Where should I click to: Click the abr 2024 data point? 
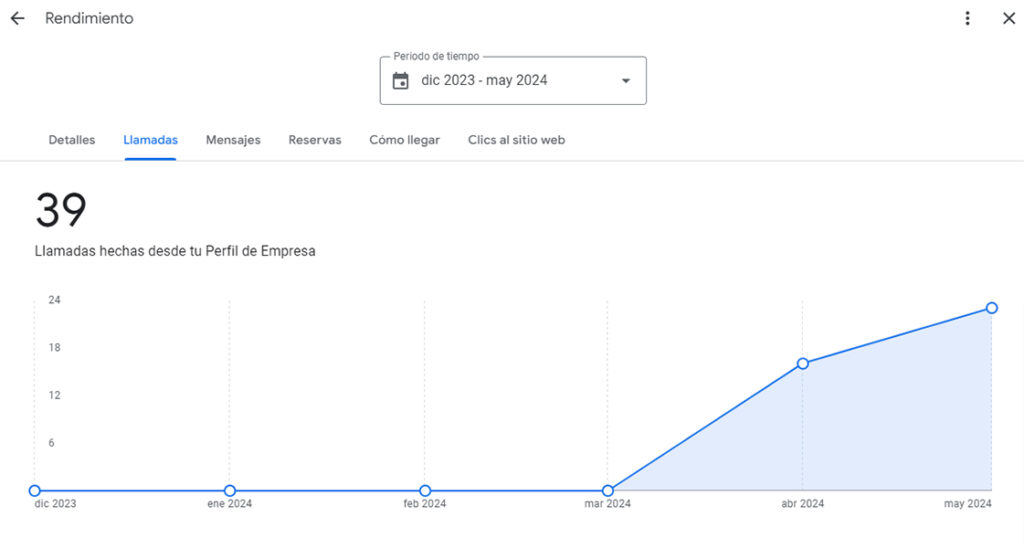(x=803, y=363)
